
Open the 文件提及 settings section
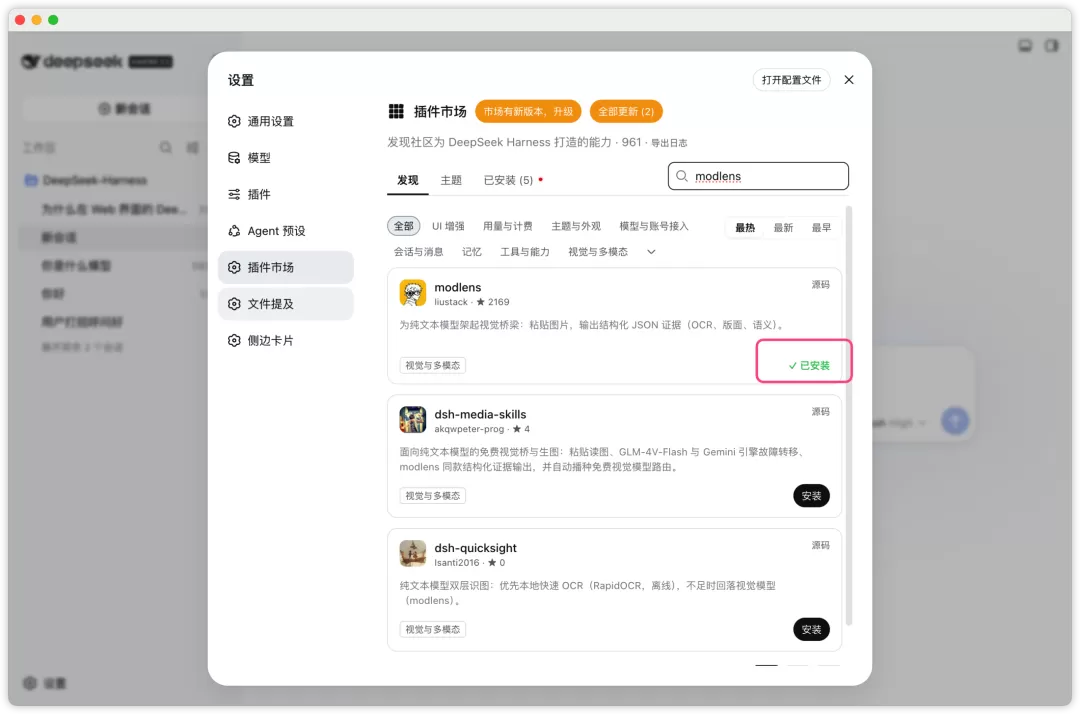click(286, 304)
